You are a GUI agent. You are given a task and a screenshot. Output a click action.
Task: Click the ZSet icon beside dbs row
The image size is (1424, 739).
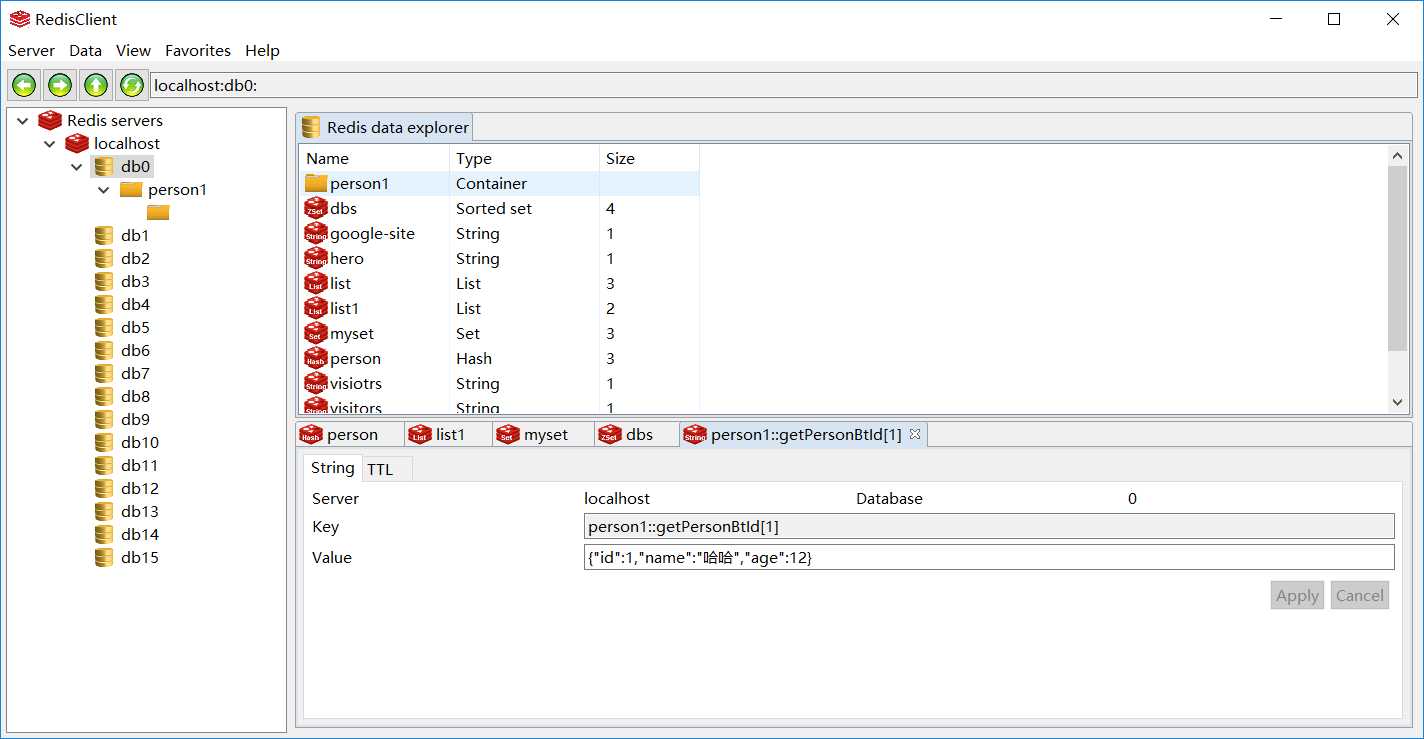pyautogui.click(x=316, y=208)
